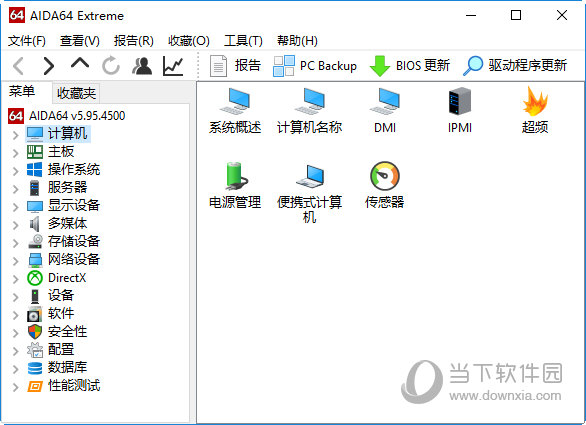Select the 网络设备 tree item label
The height and width of the screenshot is (425, 586).
pyautogui.click(x=74, y=259)
